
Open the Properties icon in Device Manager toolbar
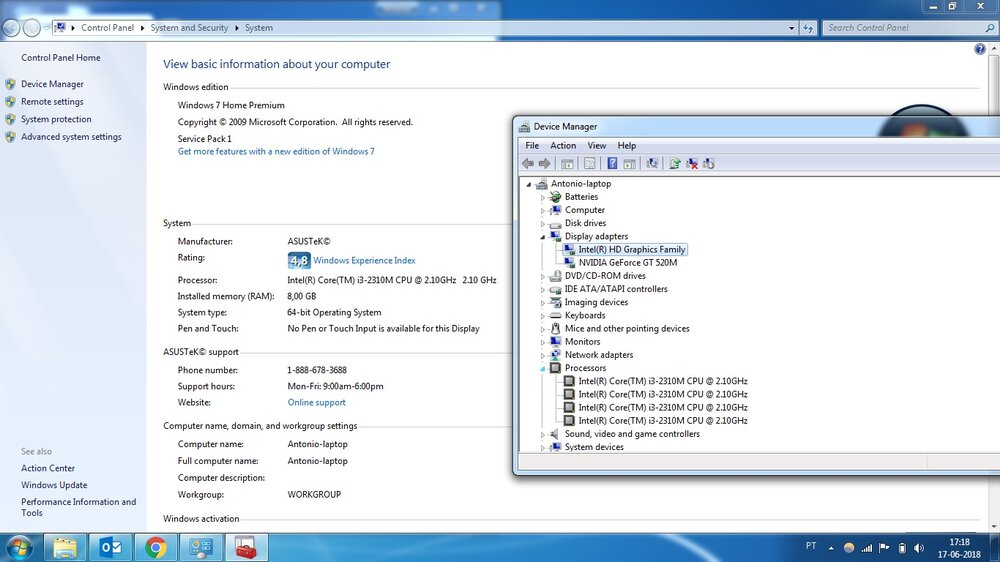pos(590,164)
